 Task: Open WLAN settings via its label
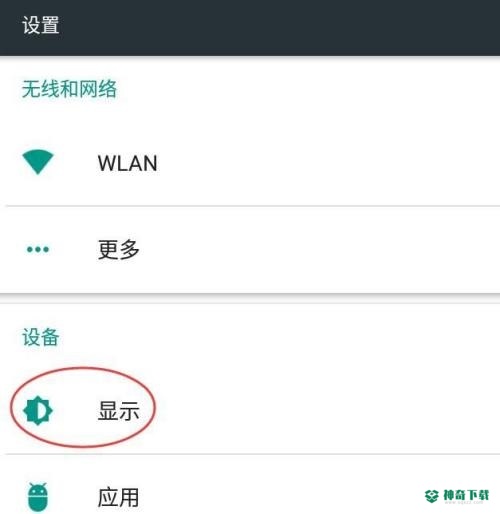click(127, 163)
